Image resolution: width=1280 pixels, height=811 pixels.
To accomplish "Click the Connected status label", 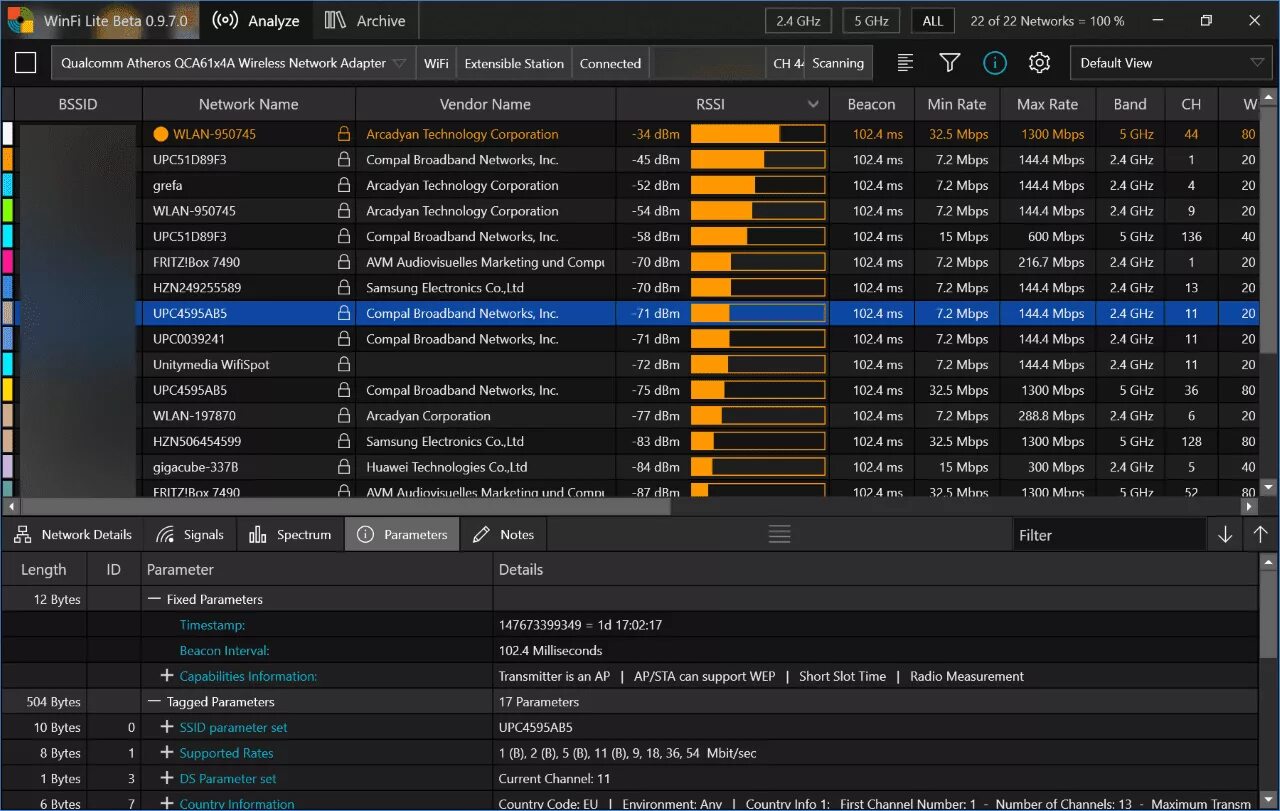I will [610, 63].
